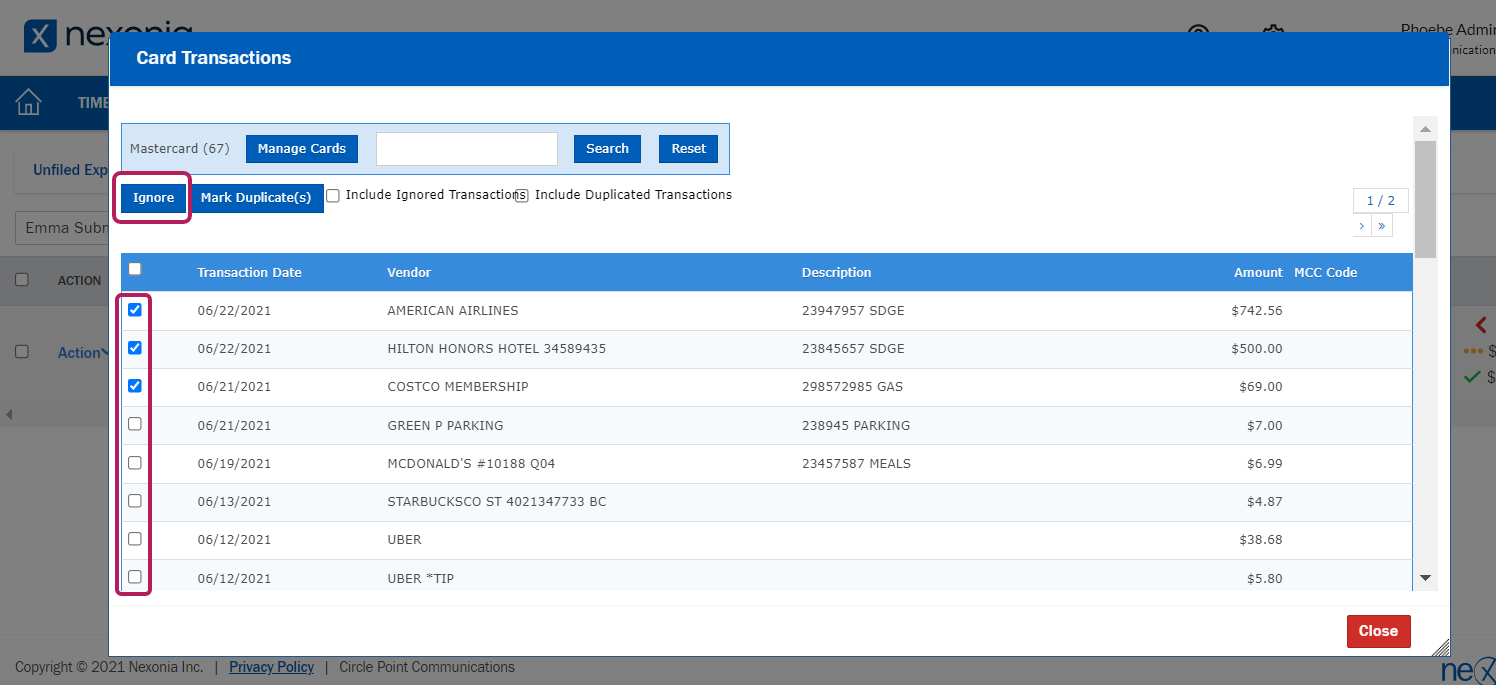Image resolution: width=1496 pixels, height=685 pixels.
Task: Select HILTON HONORS HOTEL 34589435 text
Action: [496, 349]
